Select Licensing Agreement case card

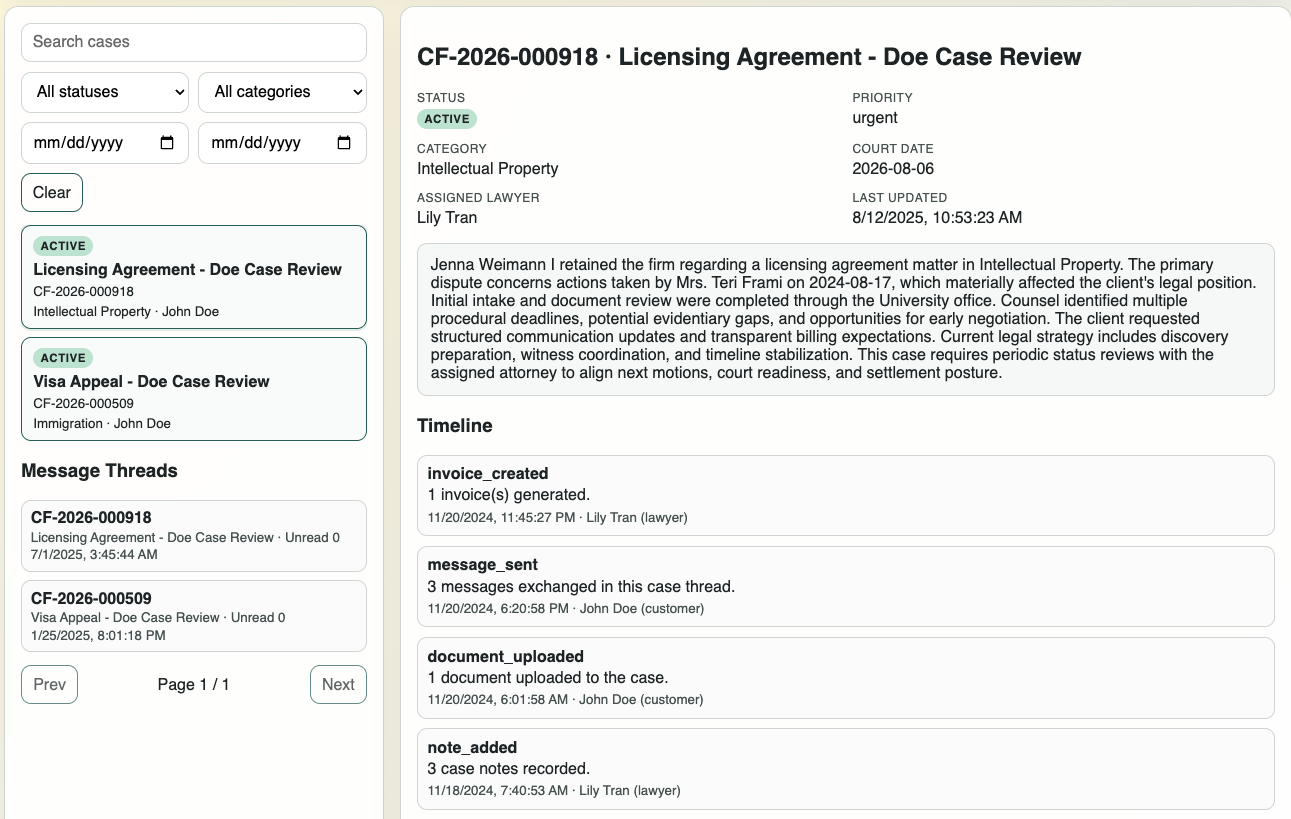point(194,277)
